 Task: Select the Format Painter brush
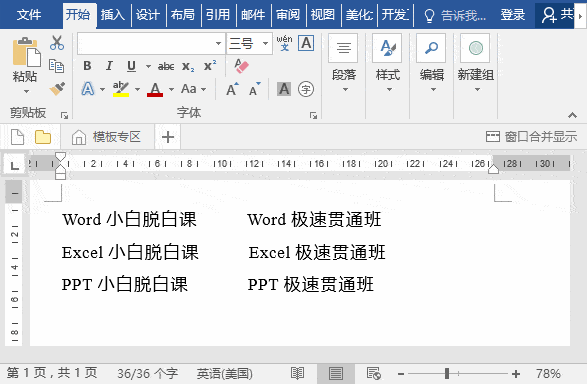pos(57,89)
